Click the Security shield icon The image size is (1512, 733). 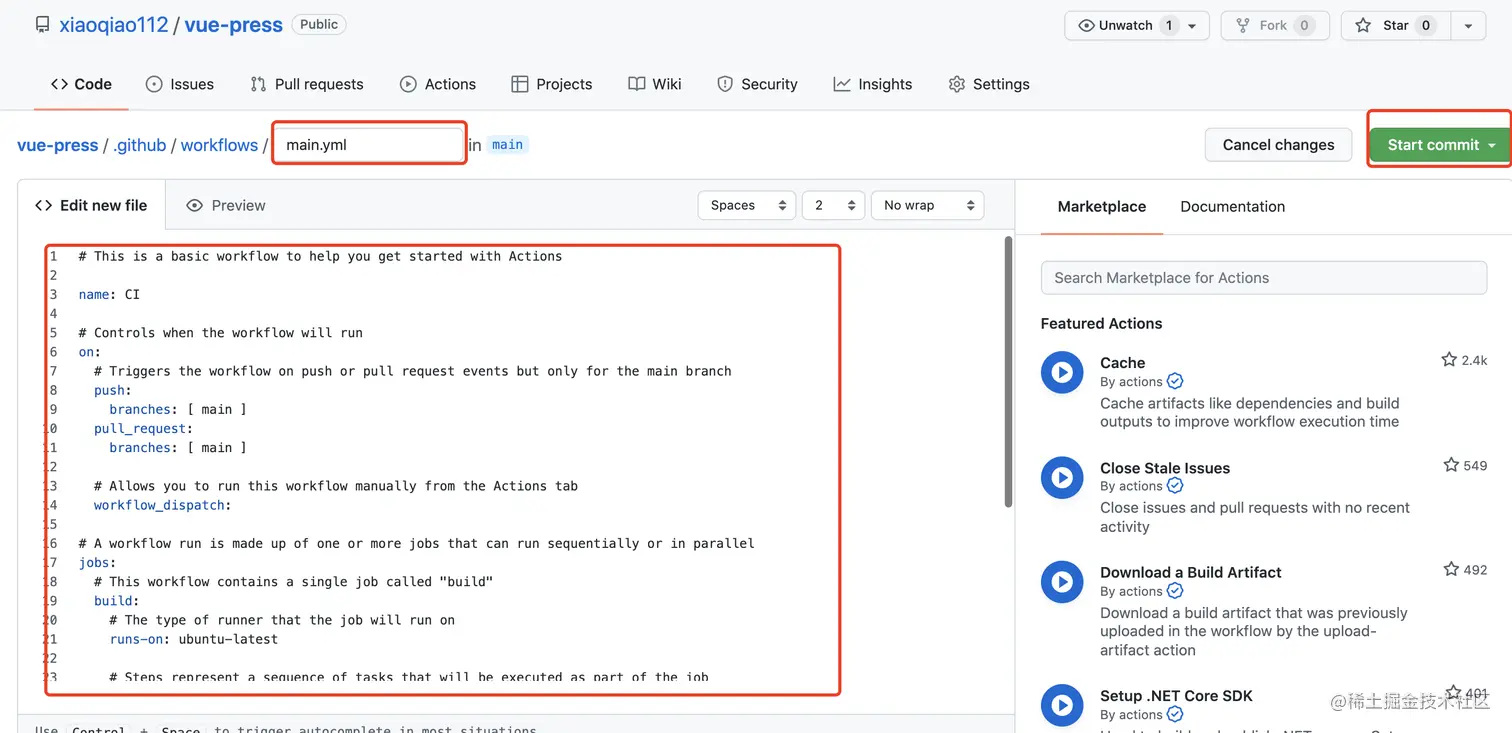coord(725,84)
